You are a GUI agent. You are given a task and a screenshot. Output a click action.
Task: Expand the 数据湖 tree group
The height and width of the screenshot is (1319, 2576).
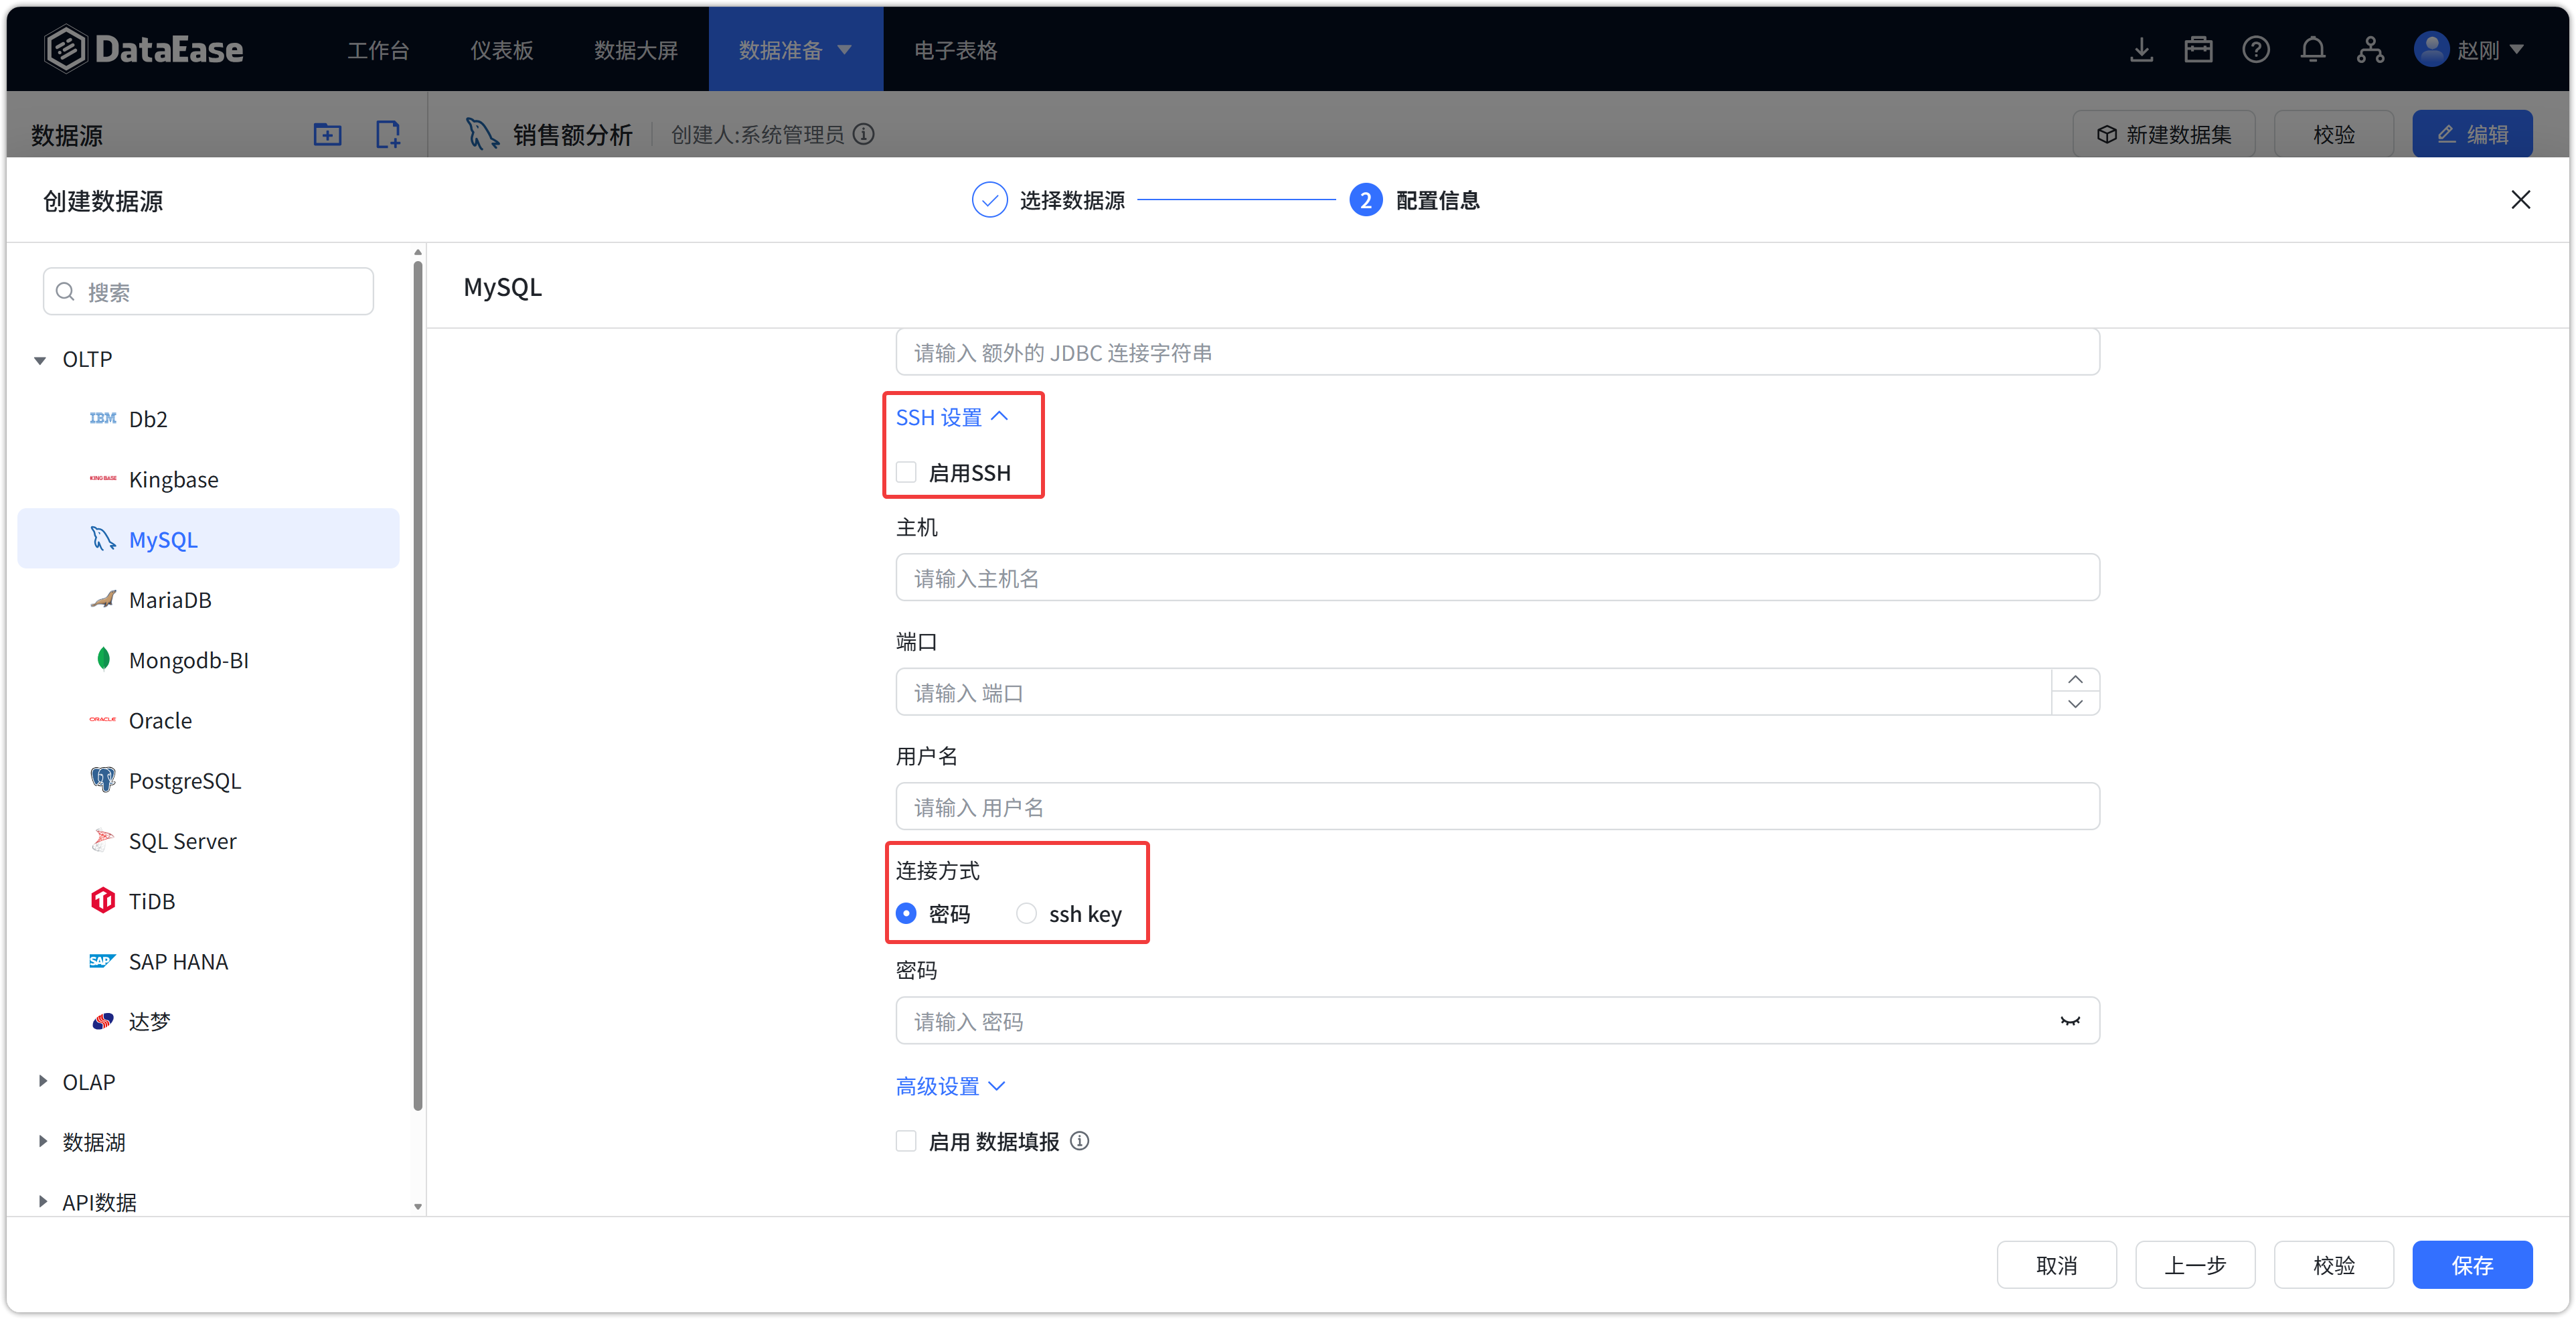[x=42, y=1141]
